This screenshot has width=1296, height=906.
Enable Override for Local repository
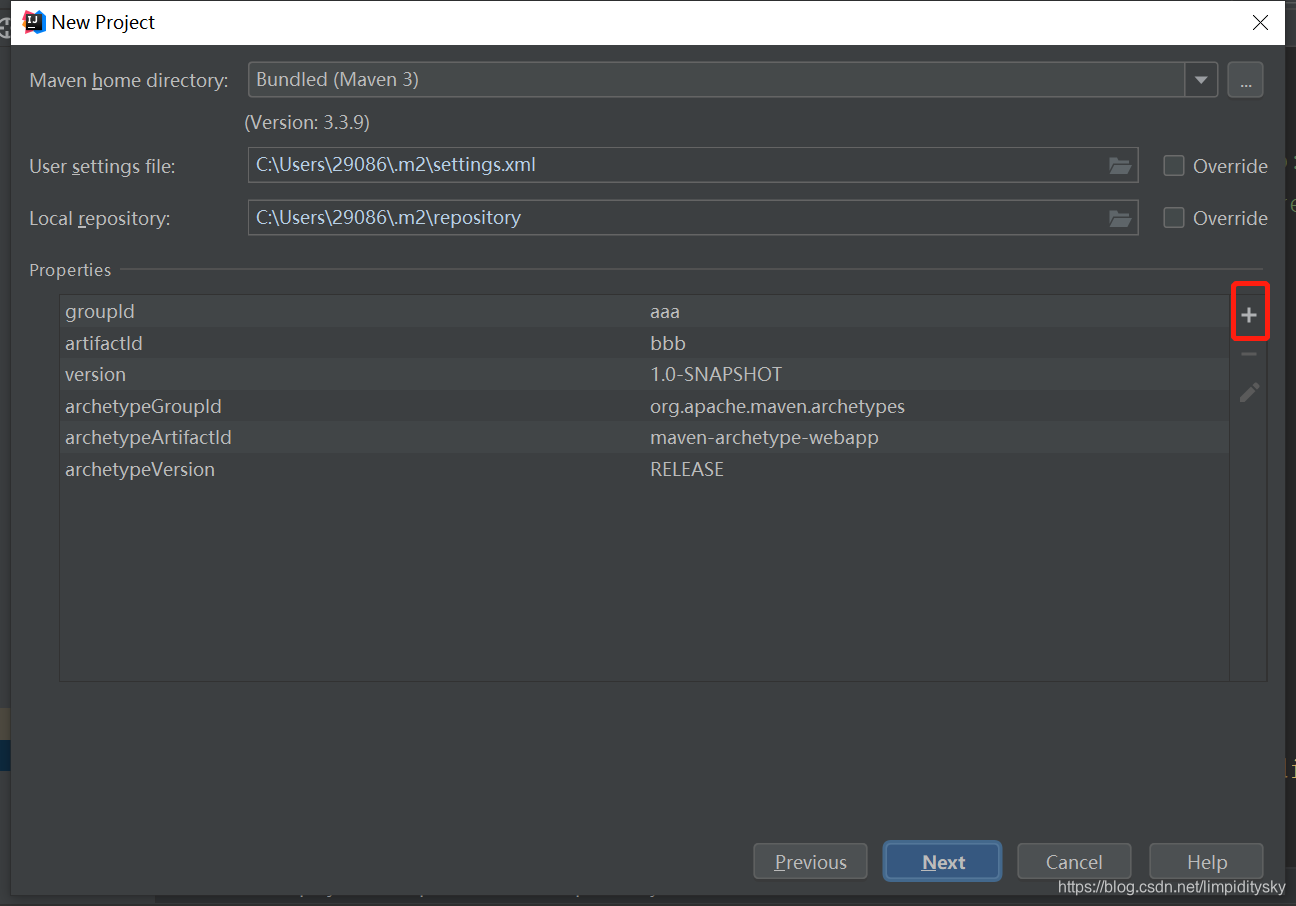coord(1174,218)
